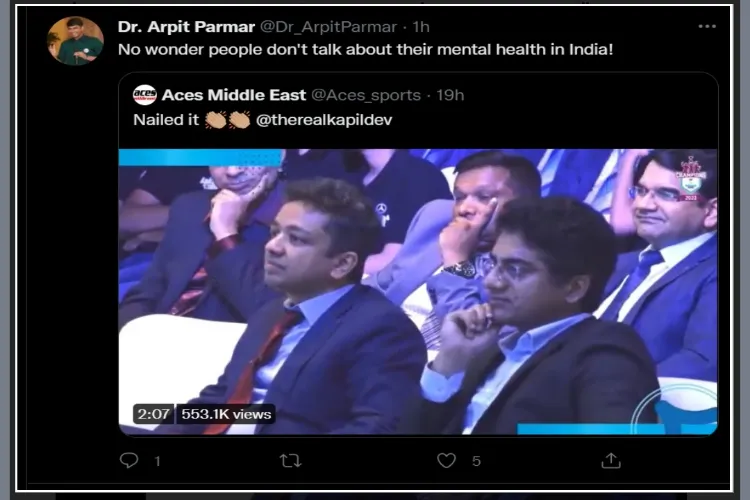Image resolution: width=750 pixels, height=500 pixels.
Task: Click the Dr. Arpit Parmar display name
Action: pyautogui.click(x=186, y=27)
